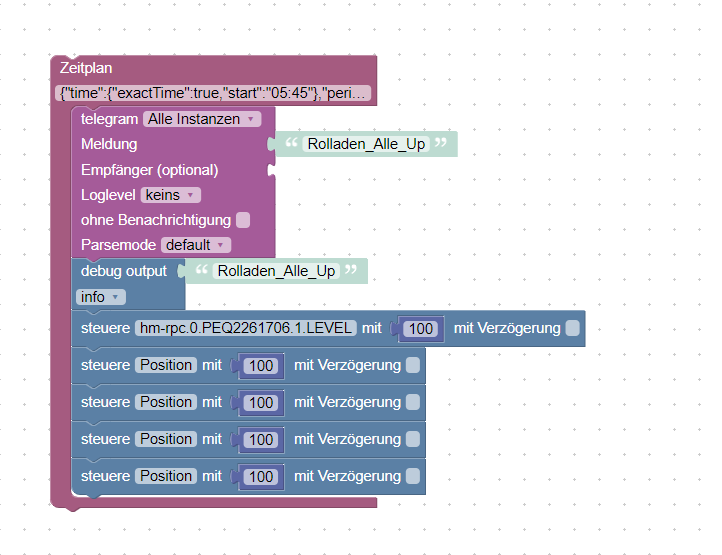Select object ID hm-rpc.0.PEQ2261706.1.LEVEL

click(246, 328)
